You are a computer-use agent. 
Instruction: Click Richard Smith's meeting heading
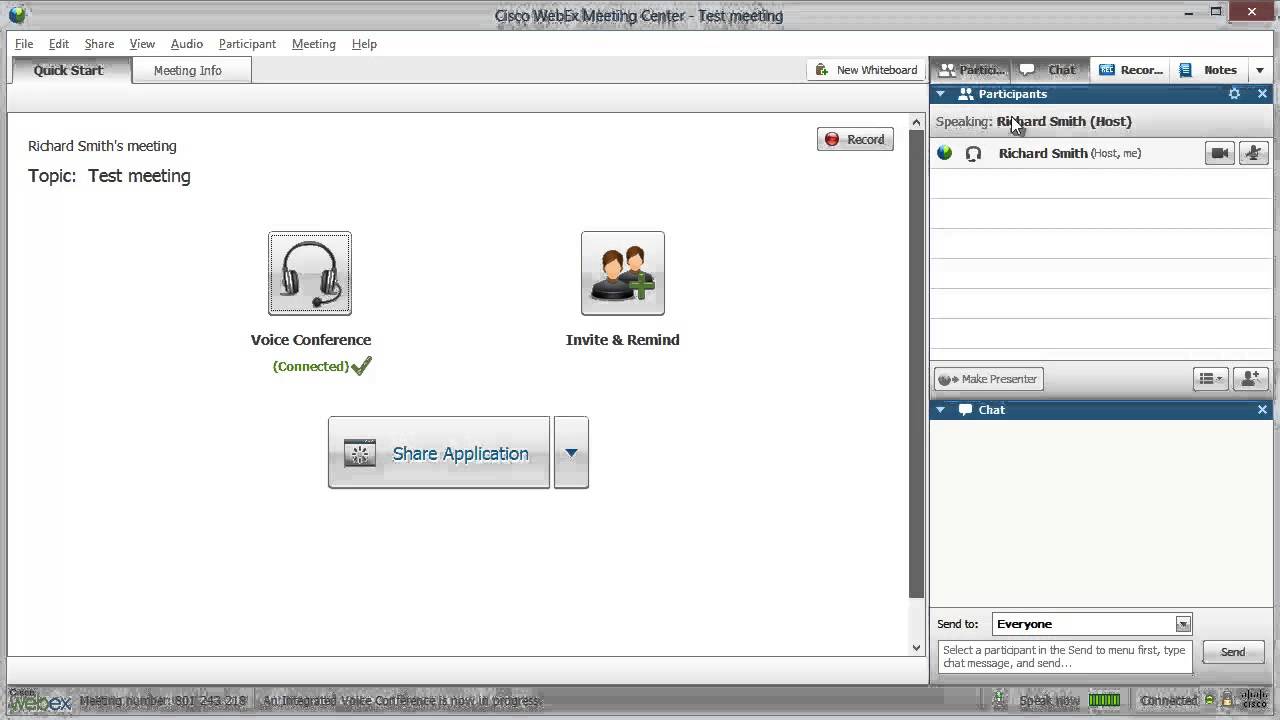pos(102,146)
